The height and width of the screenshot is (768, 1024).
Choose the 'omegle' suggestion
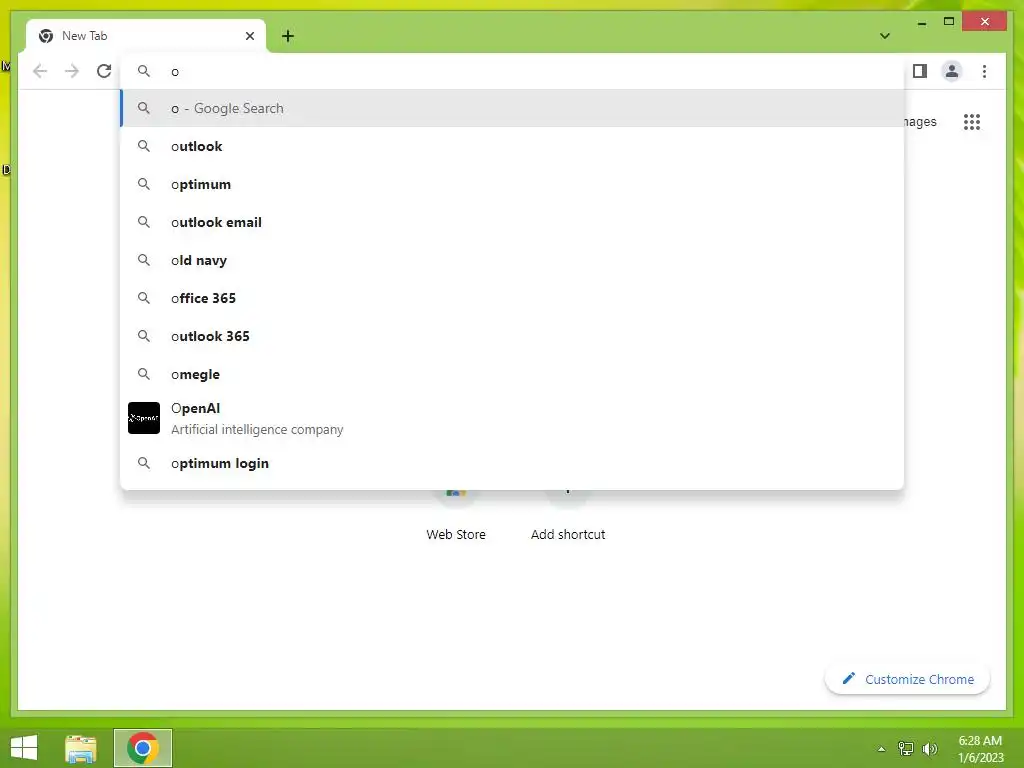coord(512,374)
